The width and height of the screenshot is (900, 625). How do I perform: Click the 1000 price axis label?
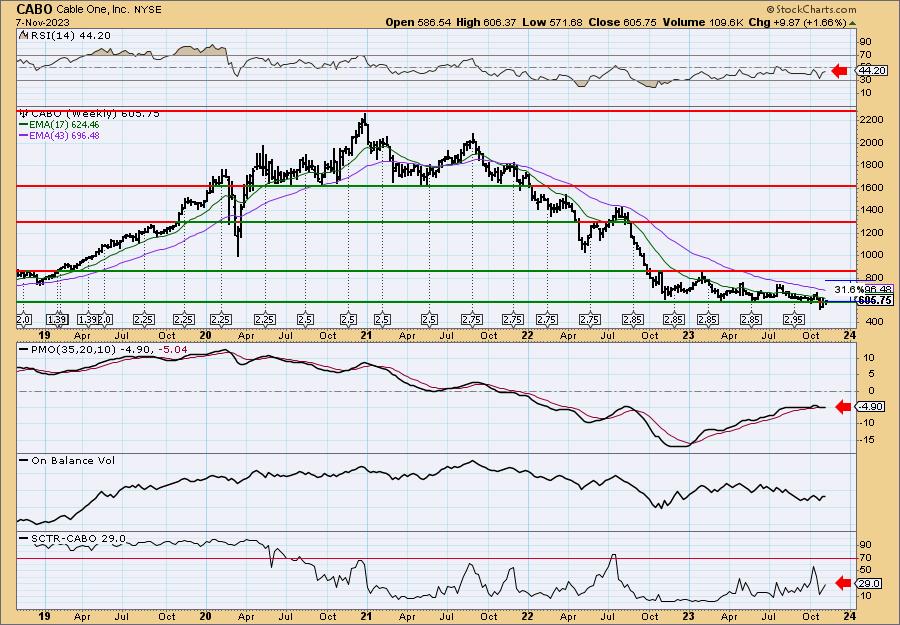[870, 255]
